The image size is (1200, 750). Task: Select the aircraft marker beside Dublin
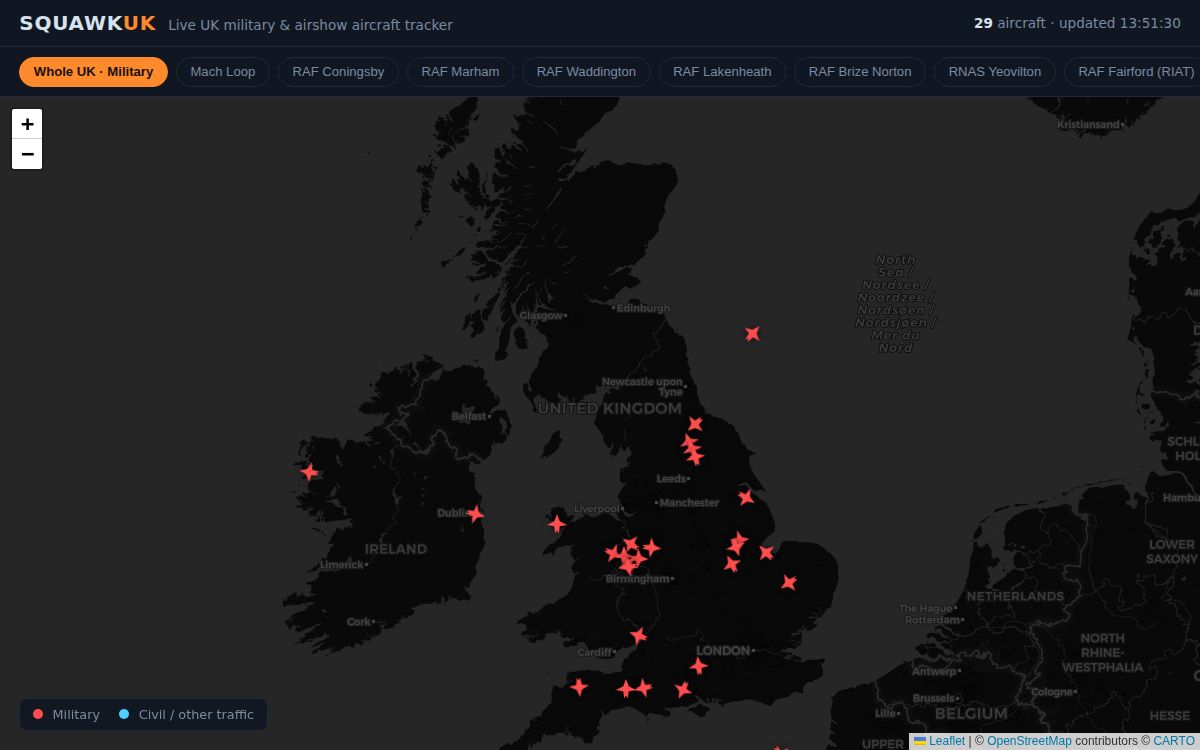coord(476,514)
